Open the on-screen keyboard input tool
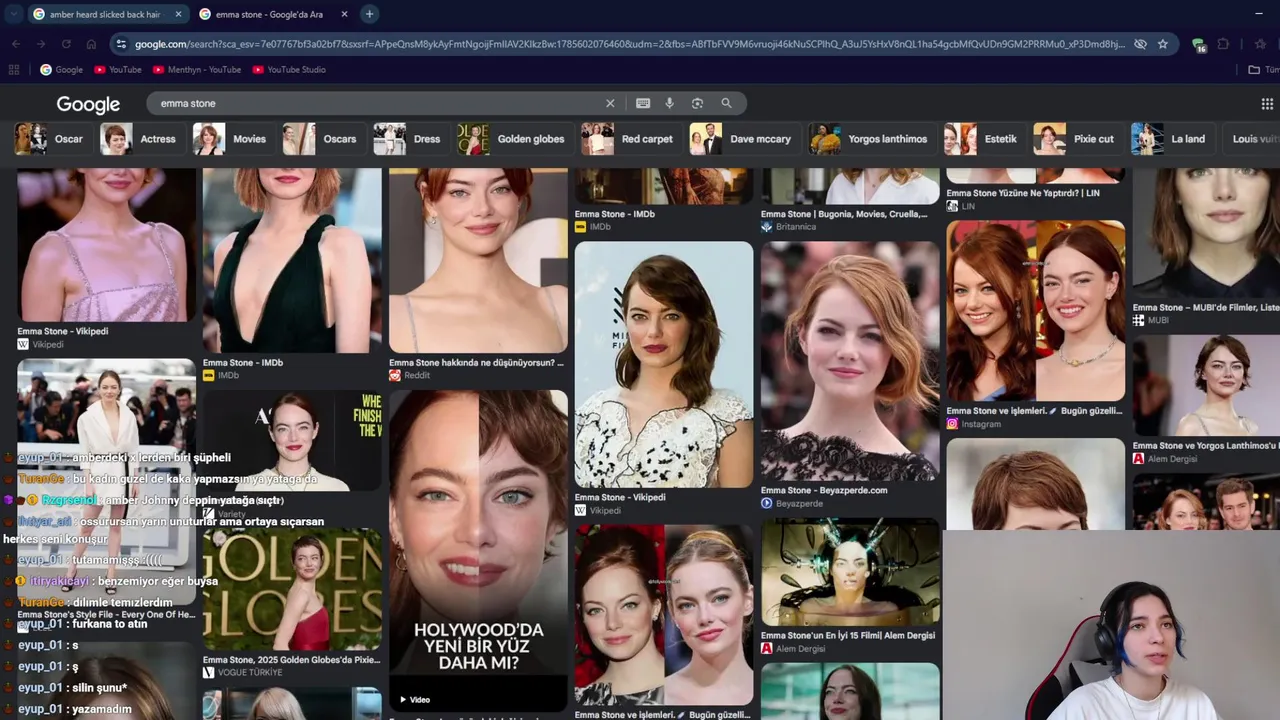The height and width of the screenshot is (720, 1280). (x=643, y=103)
